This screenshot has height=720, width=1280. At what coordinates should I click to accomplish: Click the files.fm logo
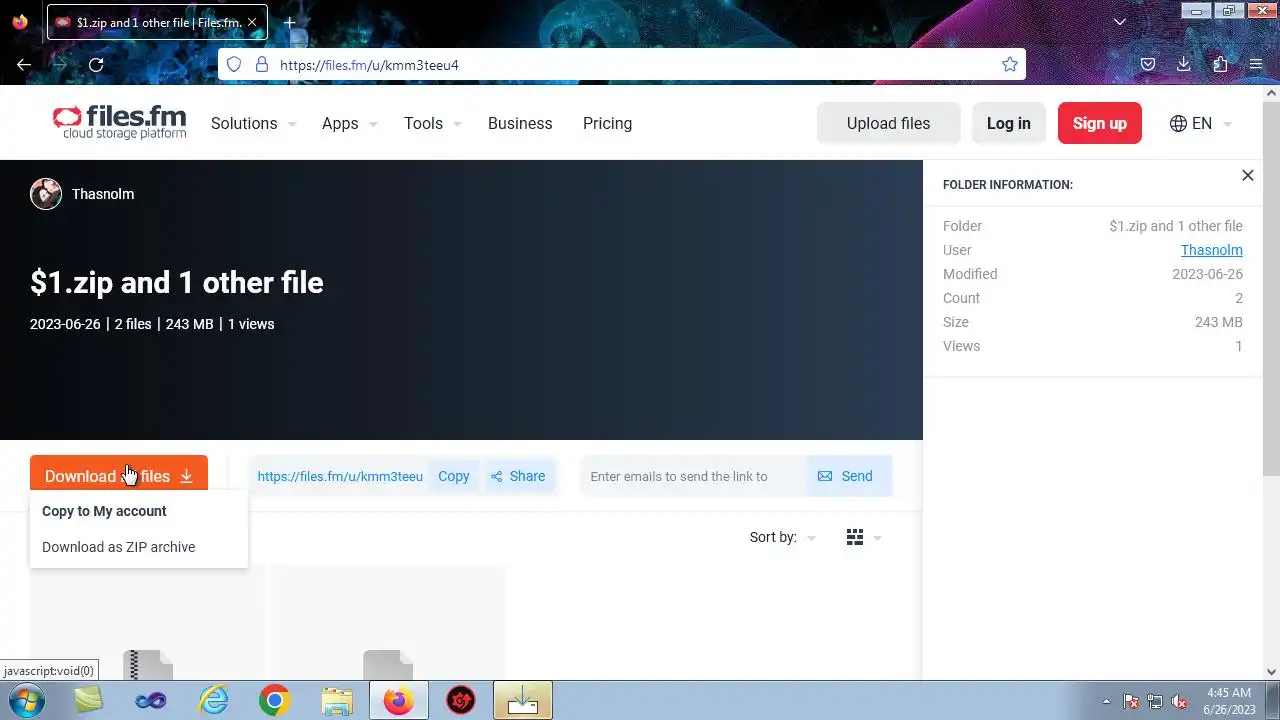(119, 123)
